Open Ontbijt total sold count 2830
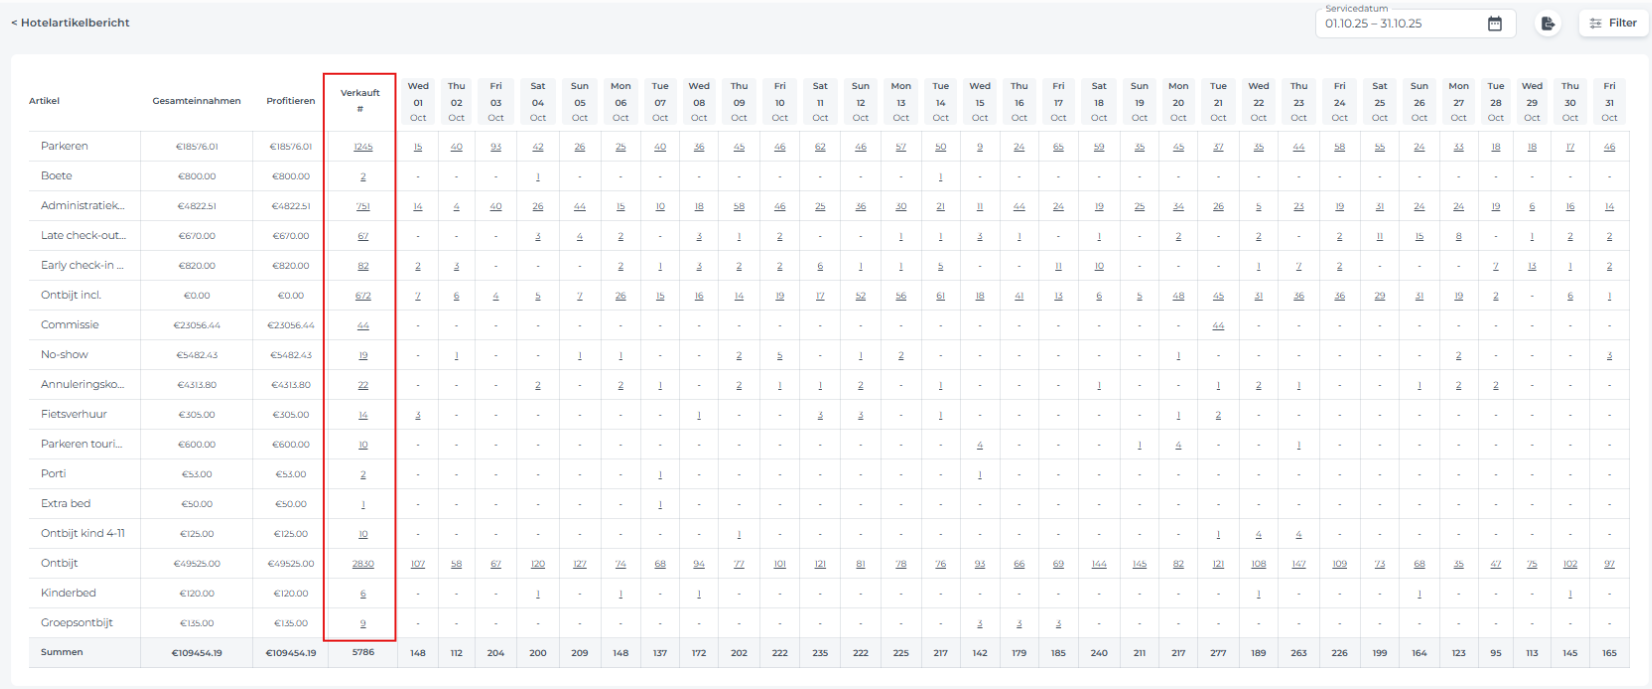Image resolution: width=1652 pixels, height=689 pixels. [x=362, y=564]
